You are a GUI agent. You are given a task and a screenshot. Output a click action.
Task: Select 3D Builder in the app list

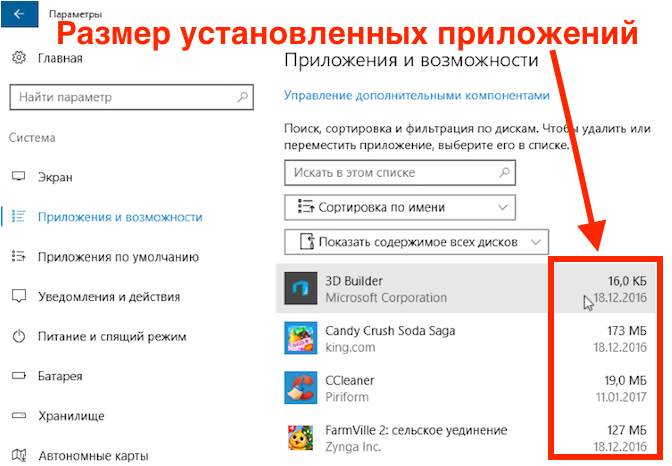465,288
